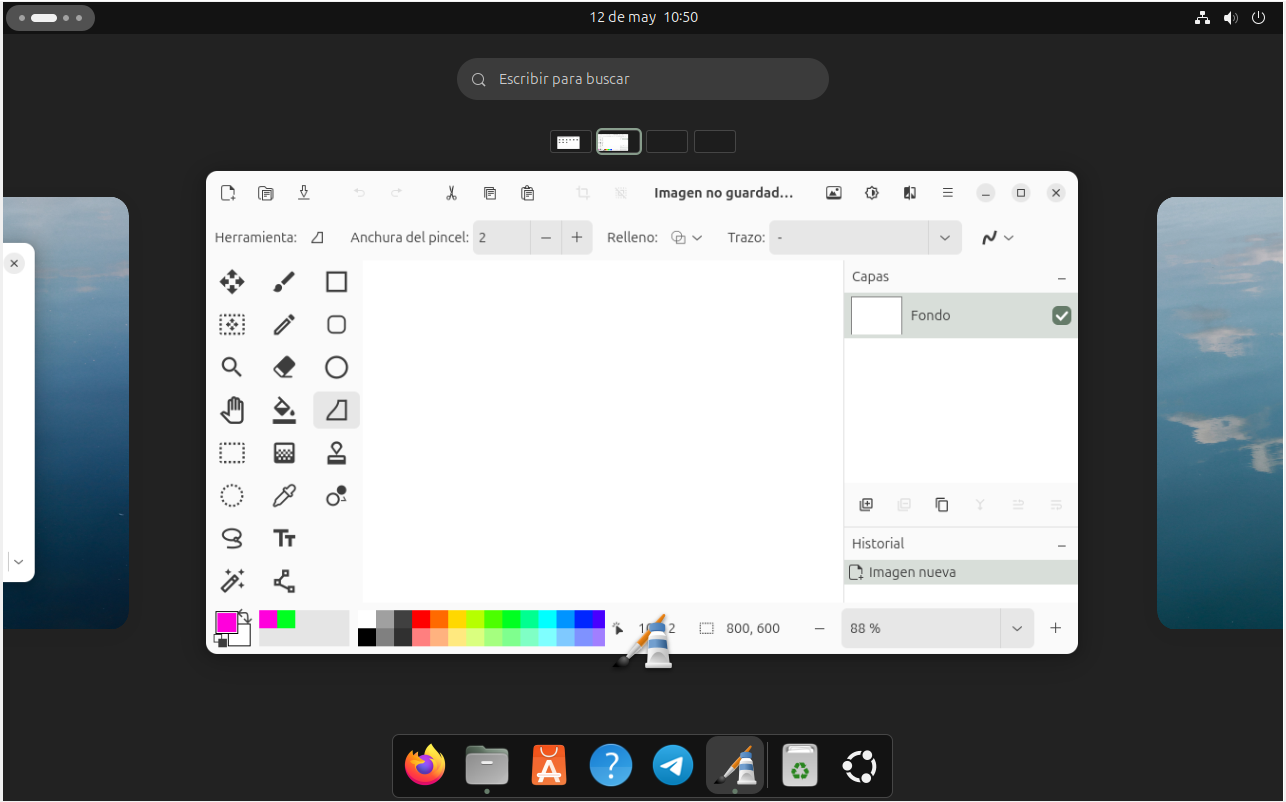Open the Relleno dropdown
Image resolution: width=1286 pixels, height=802 pixels.
[x=687, y=237]
